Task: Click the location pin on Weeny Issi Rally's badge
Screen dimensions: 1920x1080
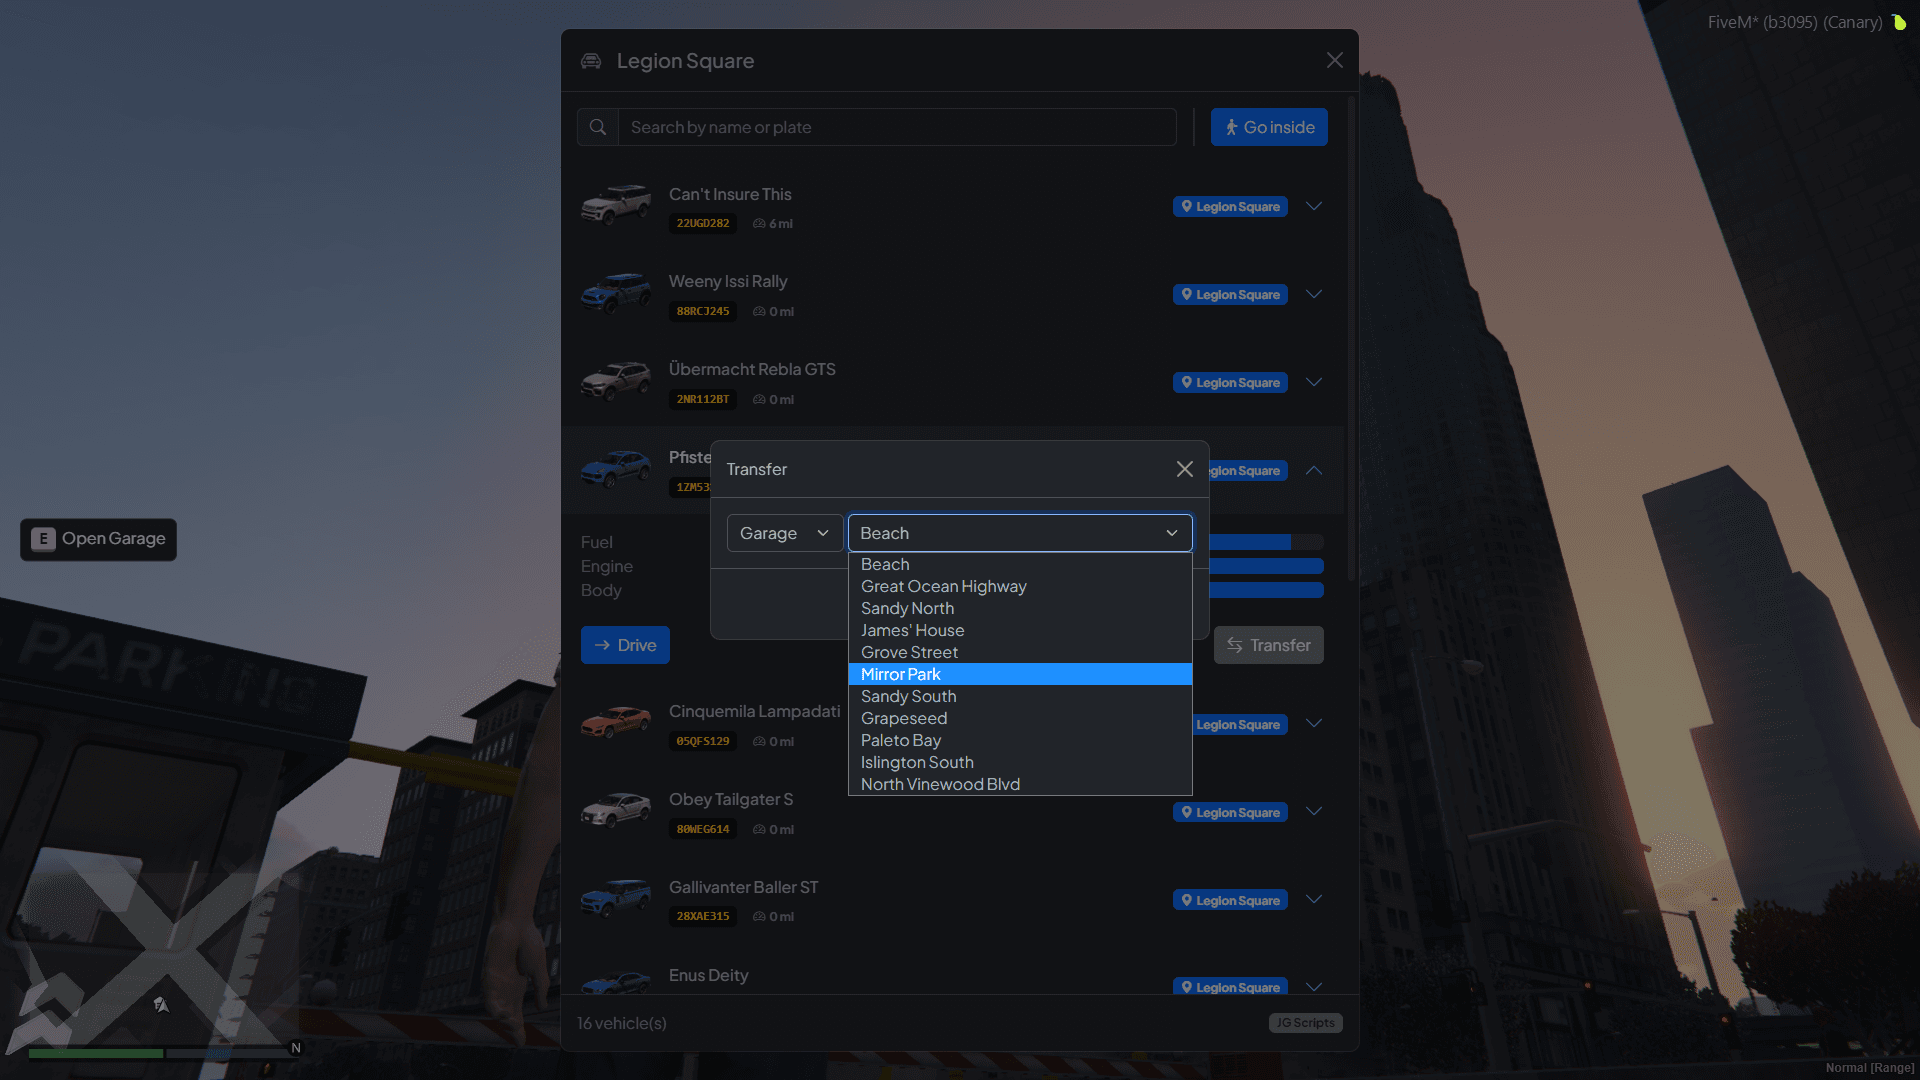Action: point(1187,294)
